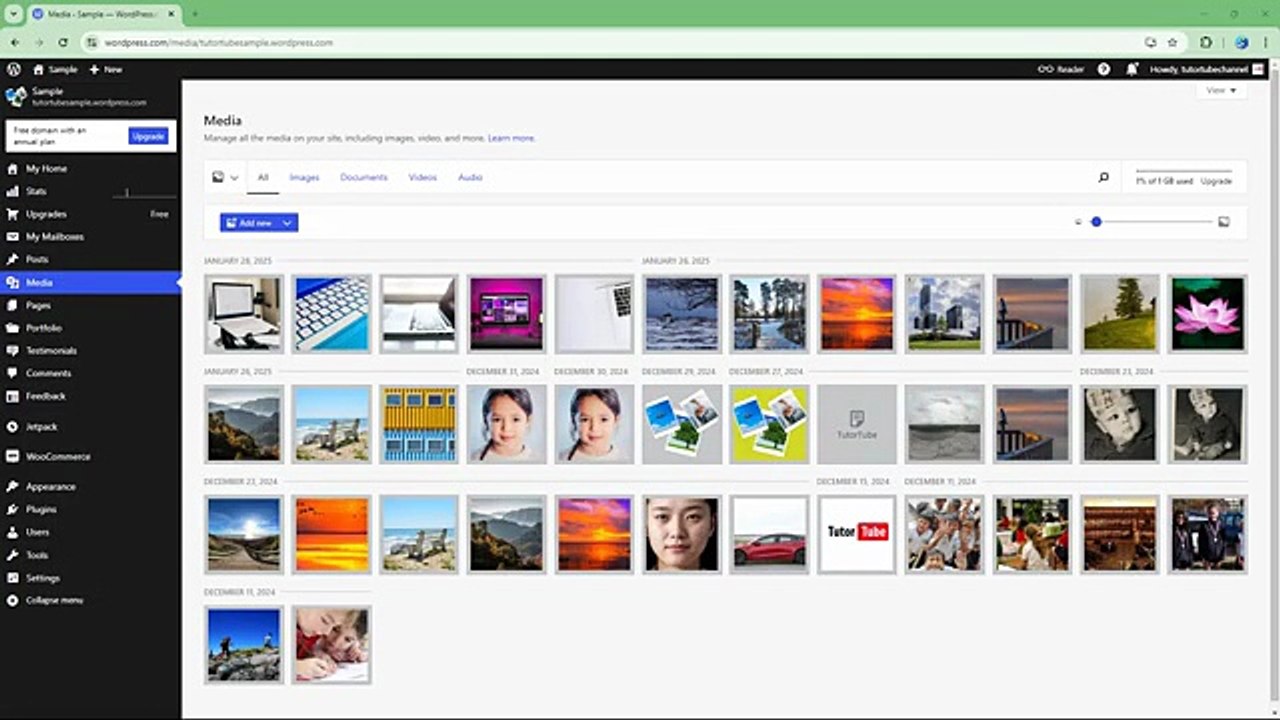Expand the View options dropdown
Image resolution: width=1280 pixels, height=720 pixels.
(1221, 90)
